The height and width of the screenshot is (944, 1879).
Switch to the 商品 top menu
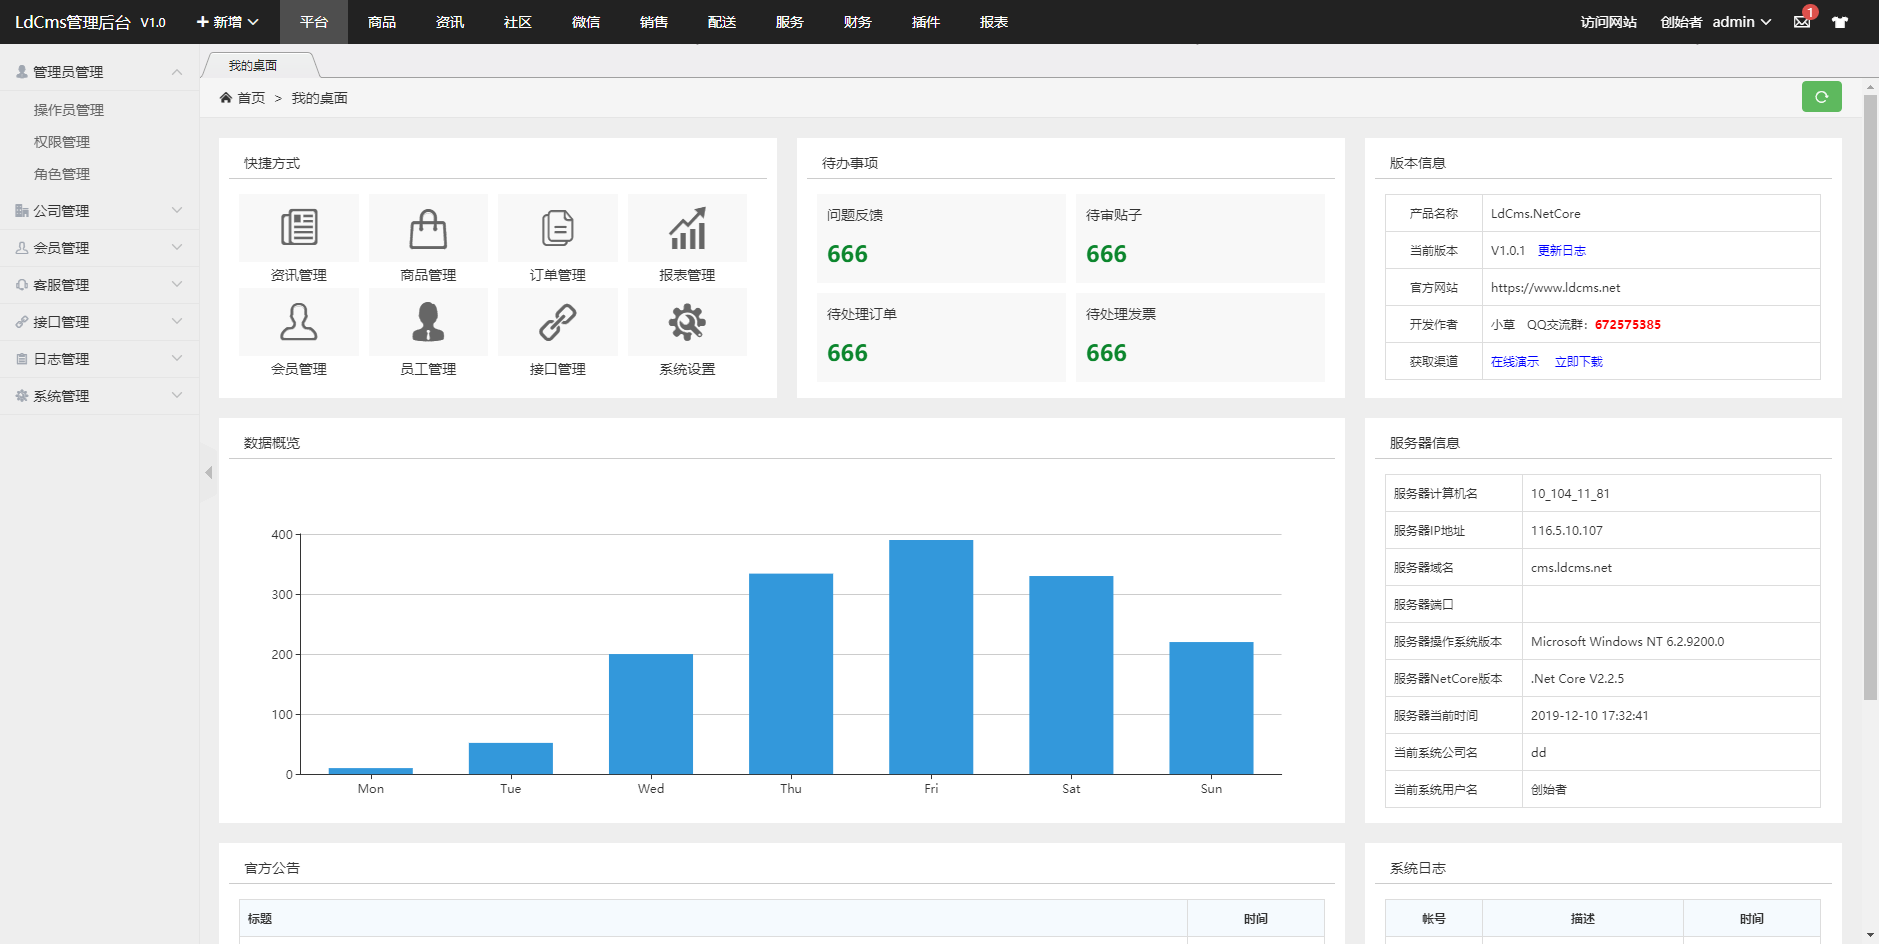click(x=381, y=22)
